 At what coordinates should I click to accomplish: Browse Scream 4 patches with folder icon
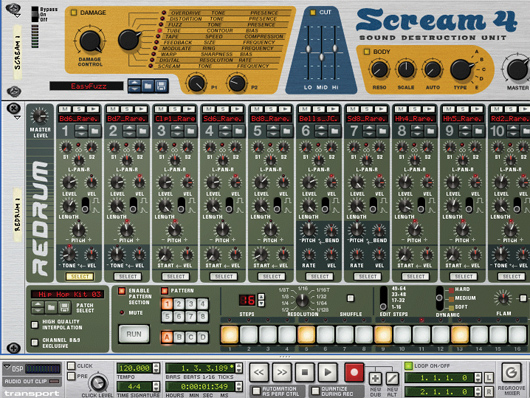[x=148, y=86]
